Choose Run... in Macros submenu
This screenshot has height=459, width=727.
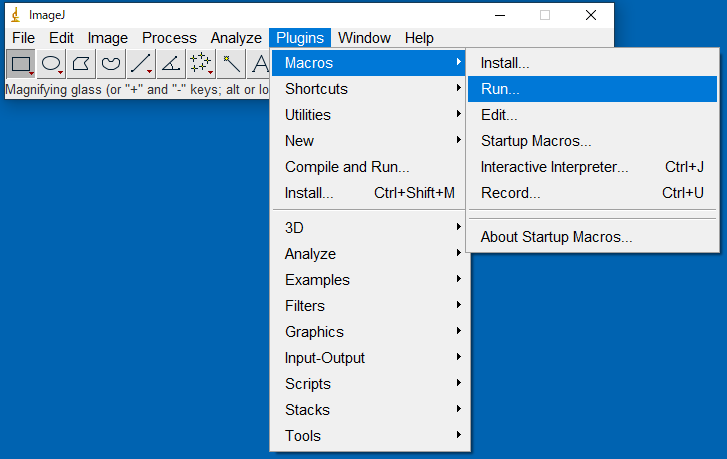(x=593, y=89)
